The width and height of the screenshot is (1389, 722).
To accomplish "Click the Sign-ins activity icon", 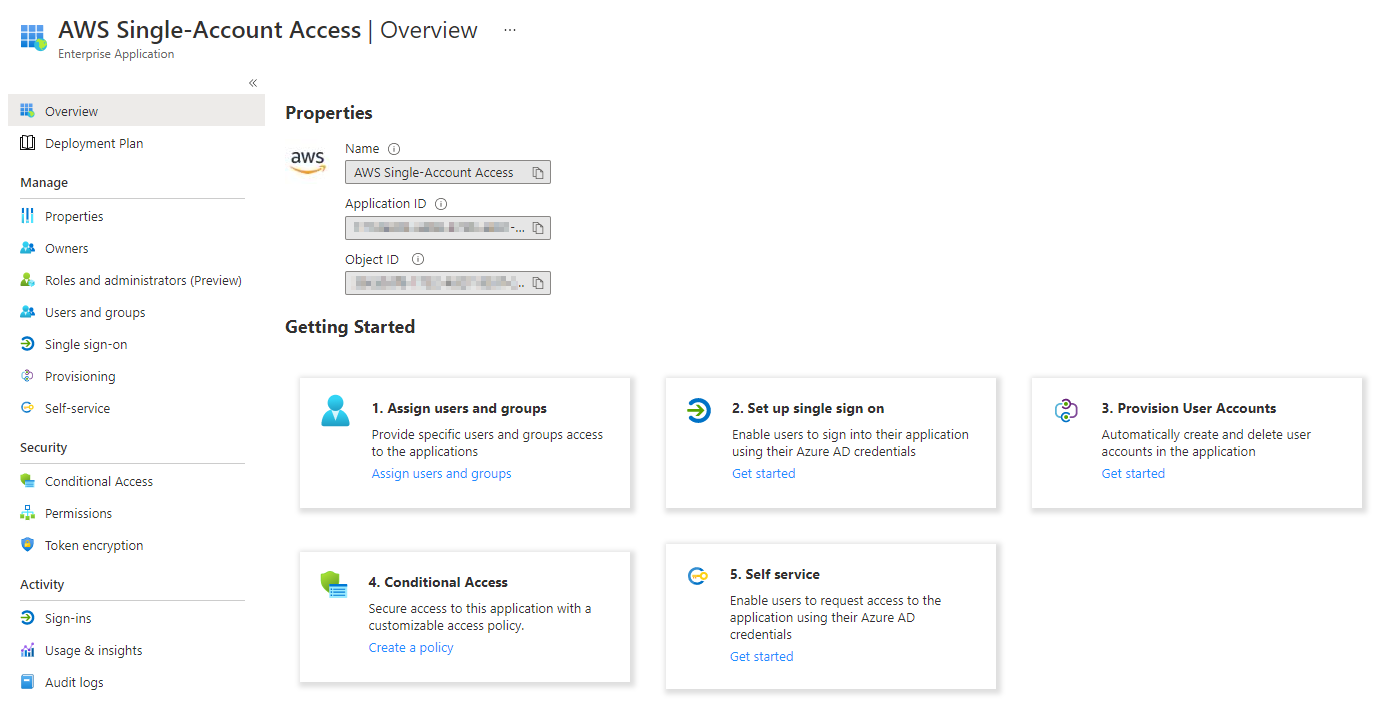I will pyautogui.click(x=30, y=618).
